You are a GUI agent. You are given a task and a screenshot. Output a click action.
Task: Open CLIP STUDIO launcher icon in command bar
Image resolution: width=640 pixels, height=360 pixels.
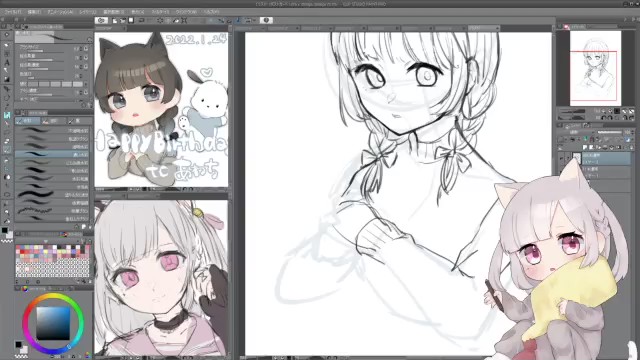point(101,20)
